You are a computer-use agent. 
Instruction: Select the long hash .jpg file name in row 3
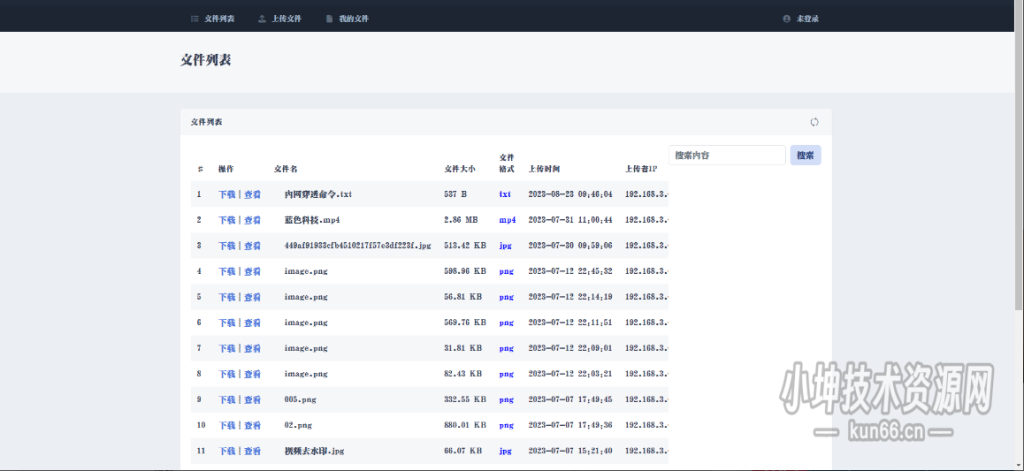point(358,246)
